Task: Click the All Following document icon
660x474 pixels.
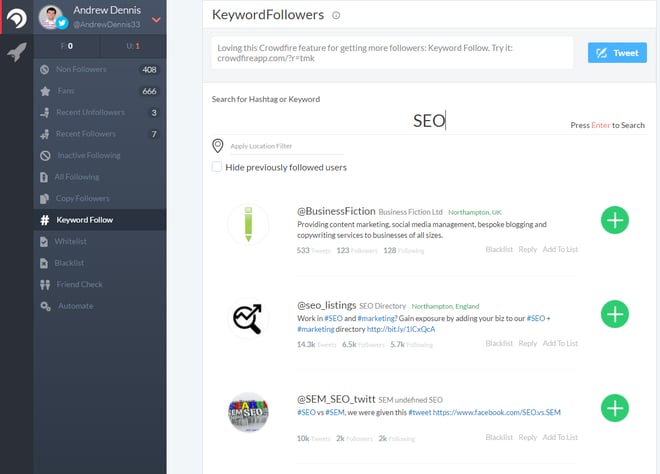Action: coord(44,177)
